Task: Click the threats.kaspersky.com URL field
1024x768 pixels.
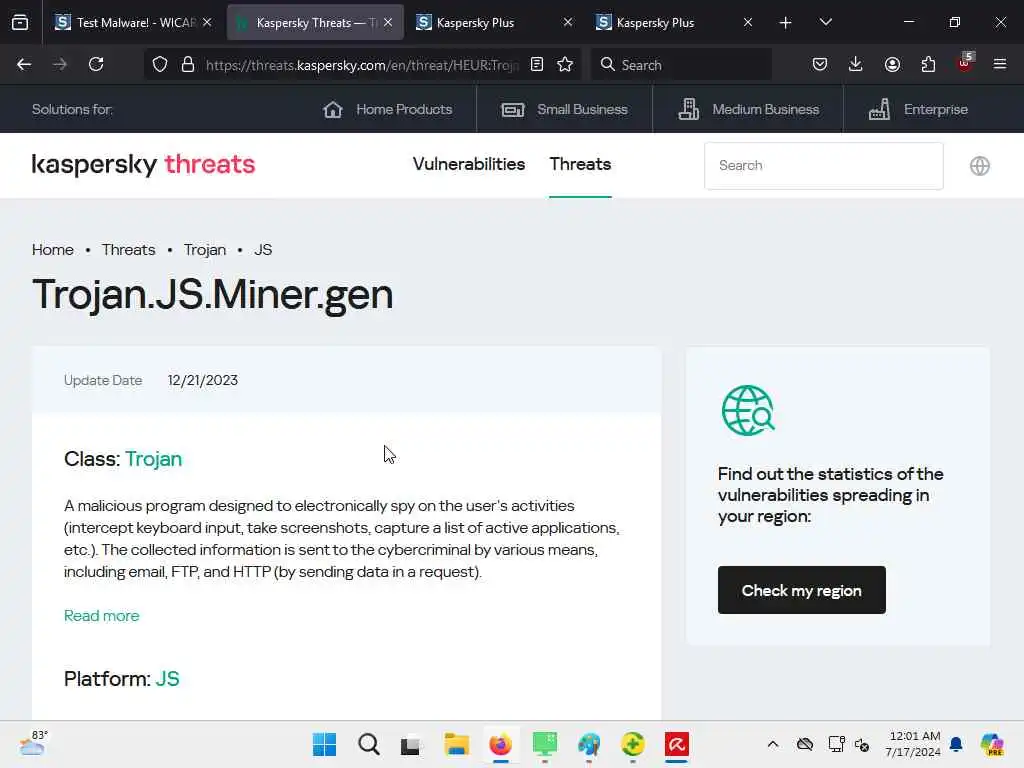Action: pos(362,65)
